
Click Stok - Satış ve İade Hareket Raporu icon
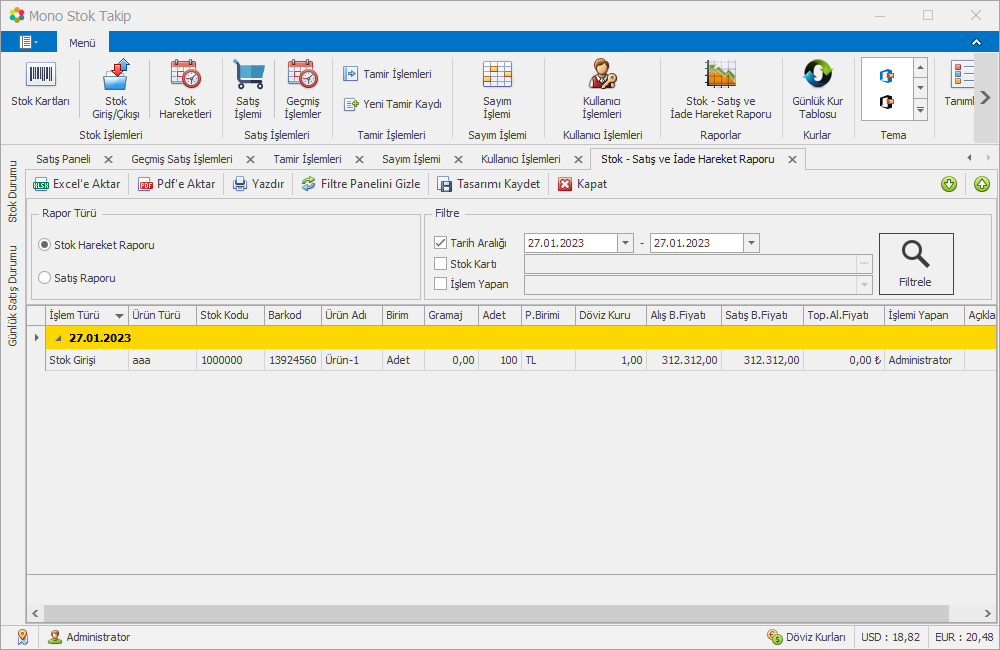720,76
